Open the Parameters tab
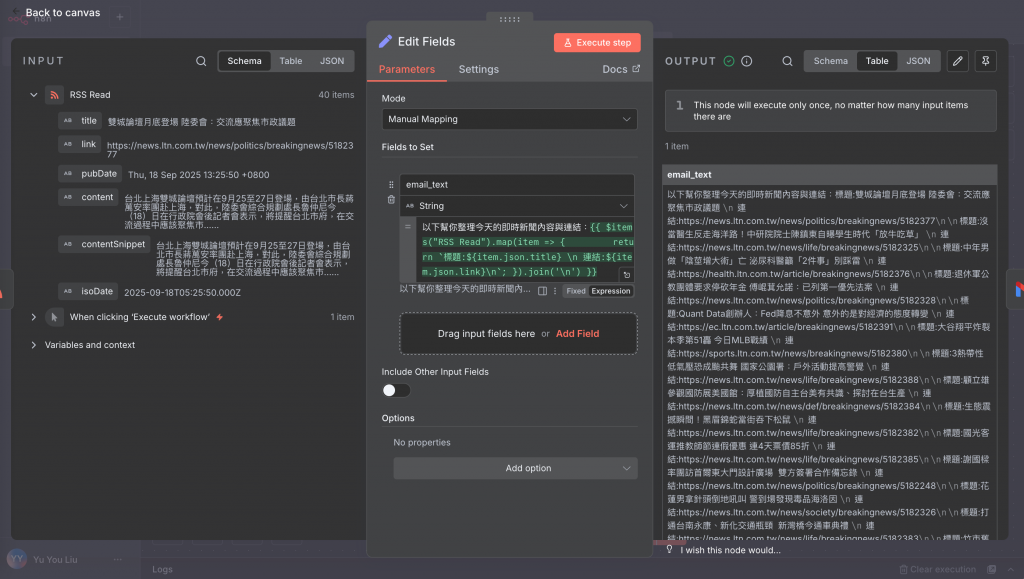The width and height of the screenshot is (1024, 579). [x=406, y=69]
